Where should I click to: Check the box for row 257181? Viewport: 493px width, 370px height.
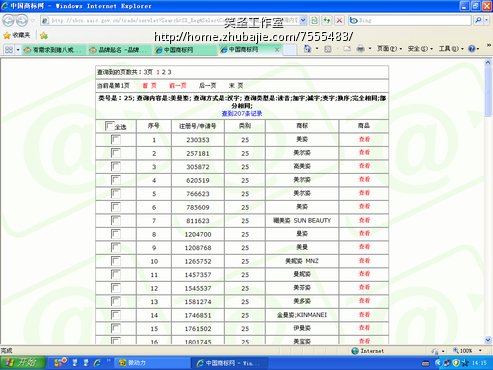(x=116, y=153)
